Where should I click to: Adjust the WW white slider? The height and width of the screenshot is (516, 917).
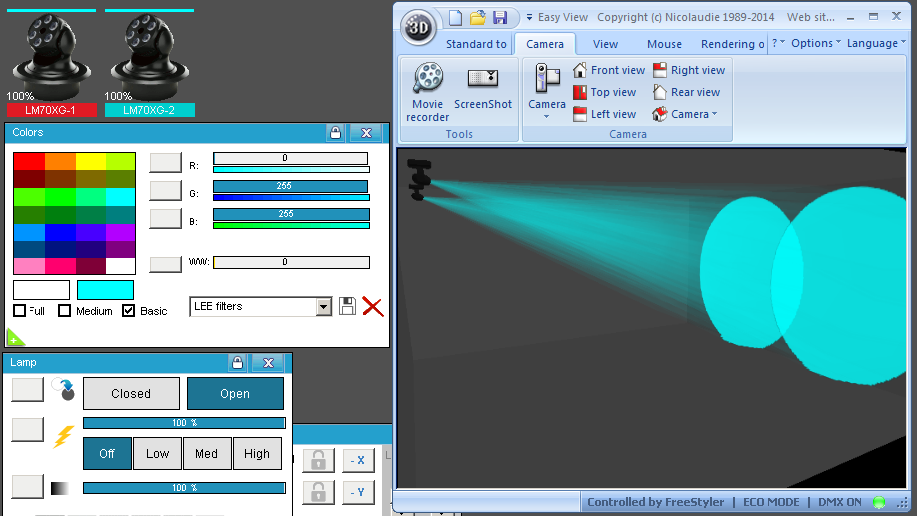291,262
